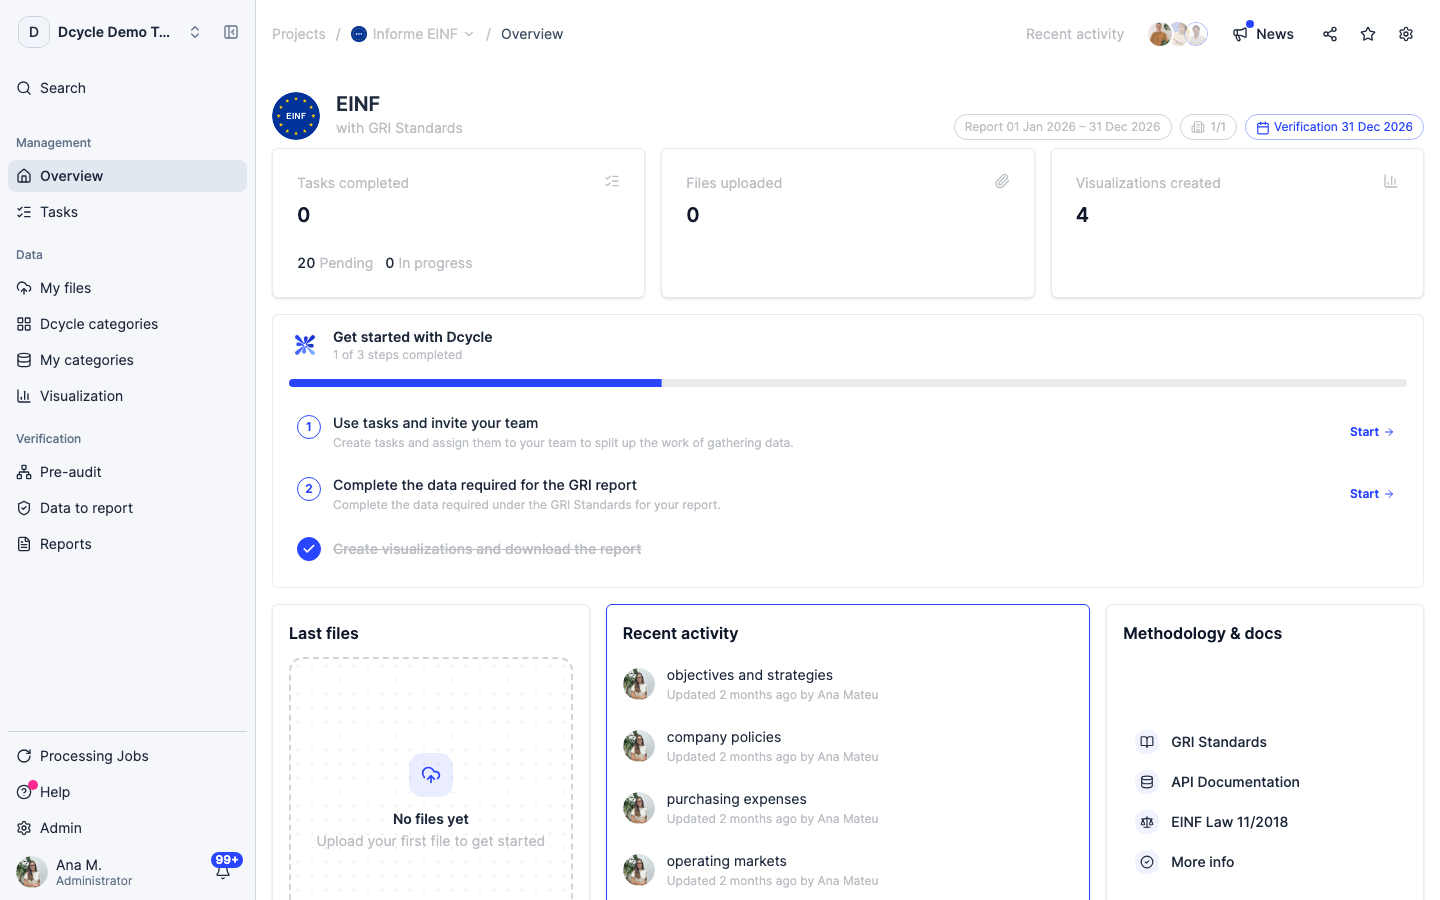Click the upload cloud icon in Last files
Viewport: 1440px width, 900px height.
click(x=431, y=775)
